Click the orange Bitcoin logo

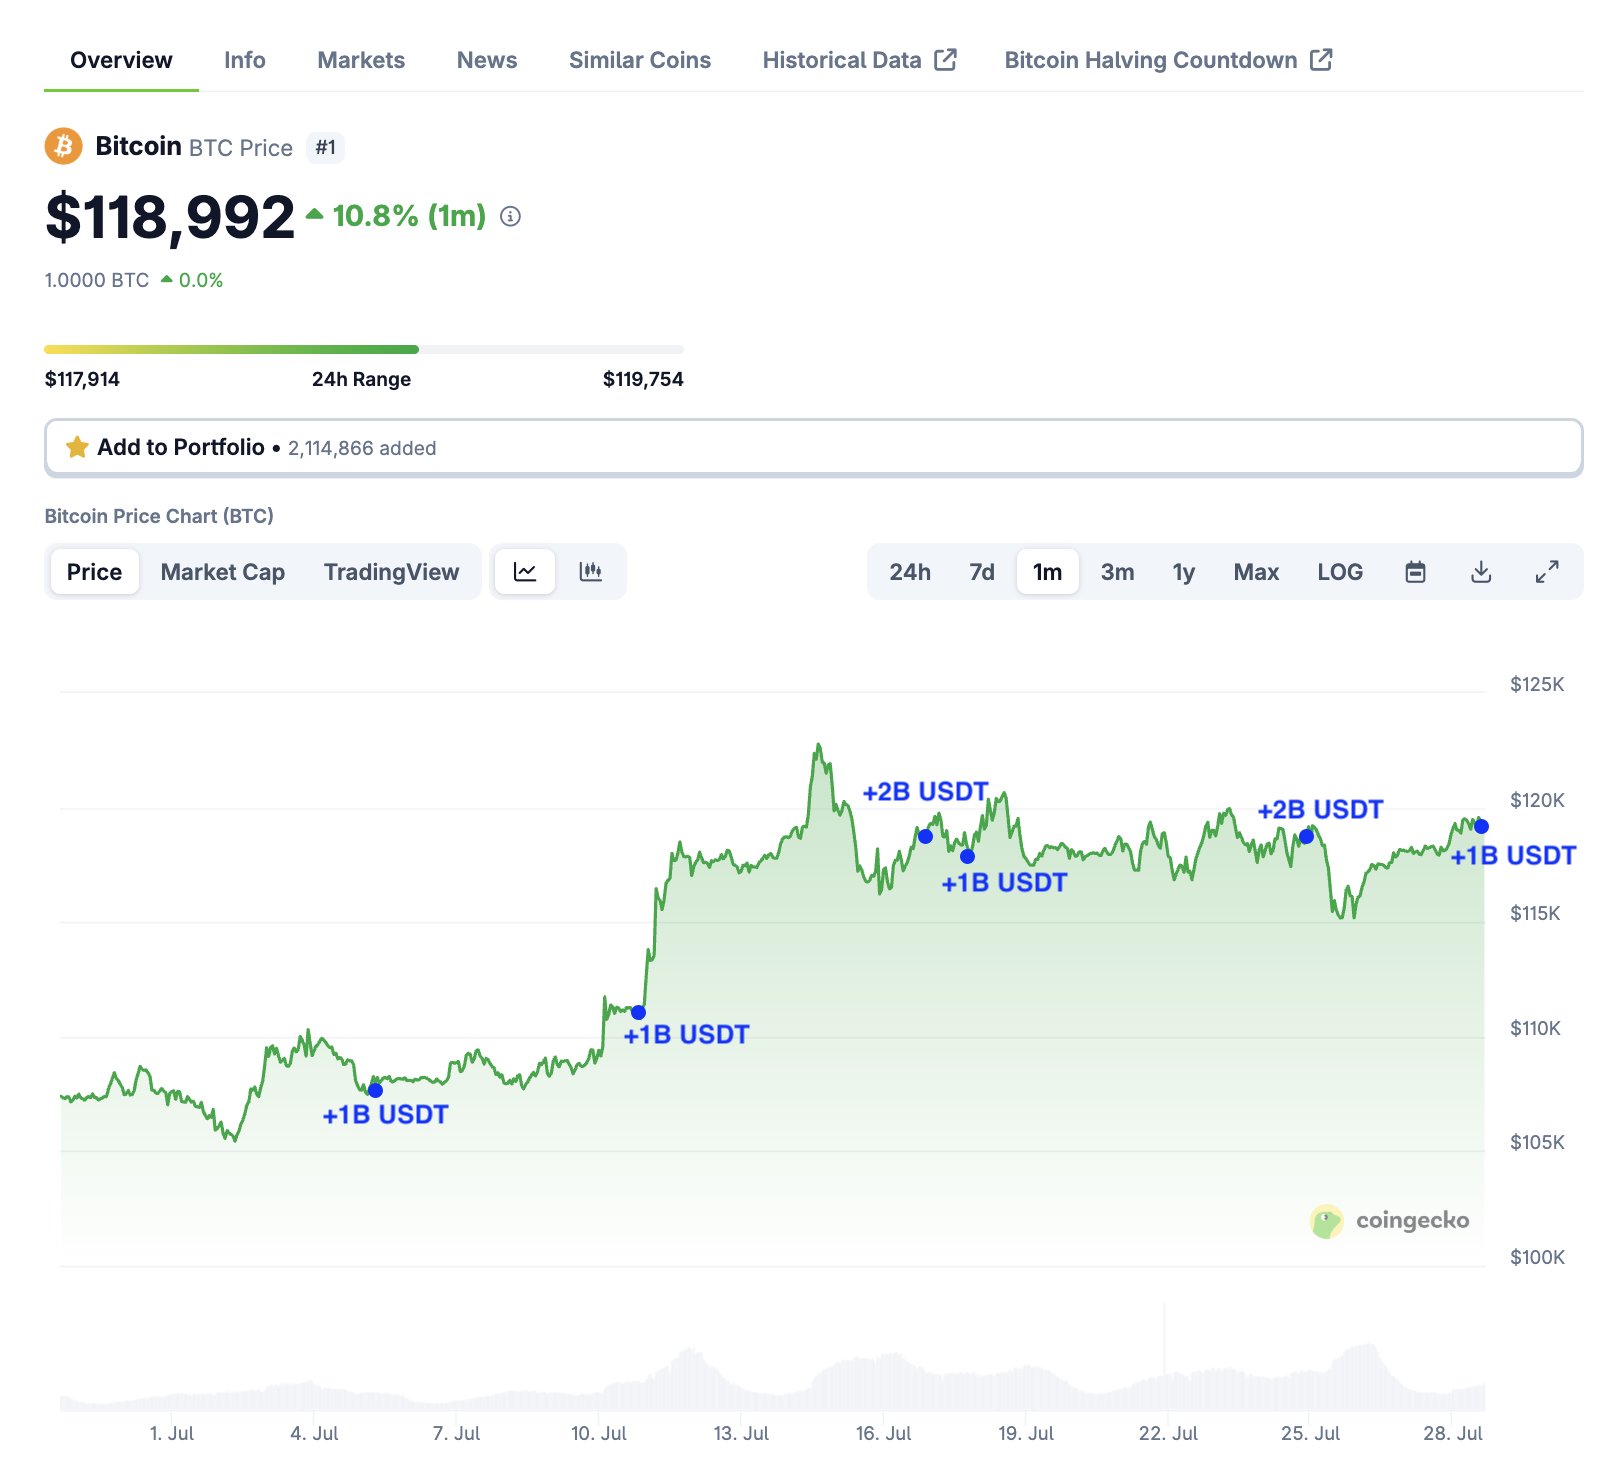click(63, 147)
